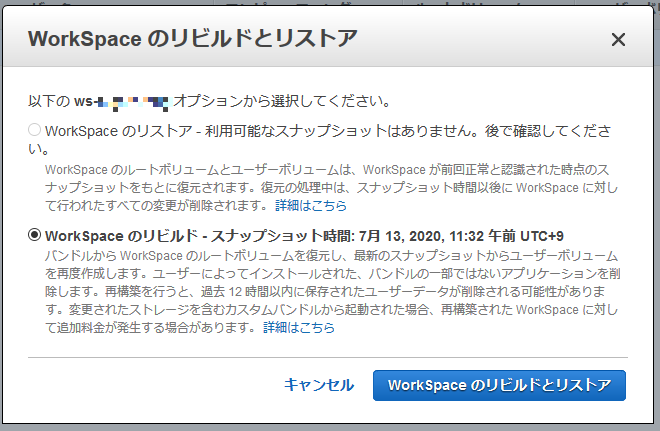Select the WorkSpace のリビルド radio option
The width and height of the screenshot is (660, 431).
35,235
